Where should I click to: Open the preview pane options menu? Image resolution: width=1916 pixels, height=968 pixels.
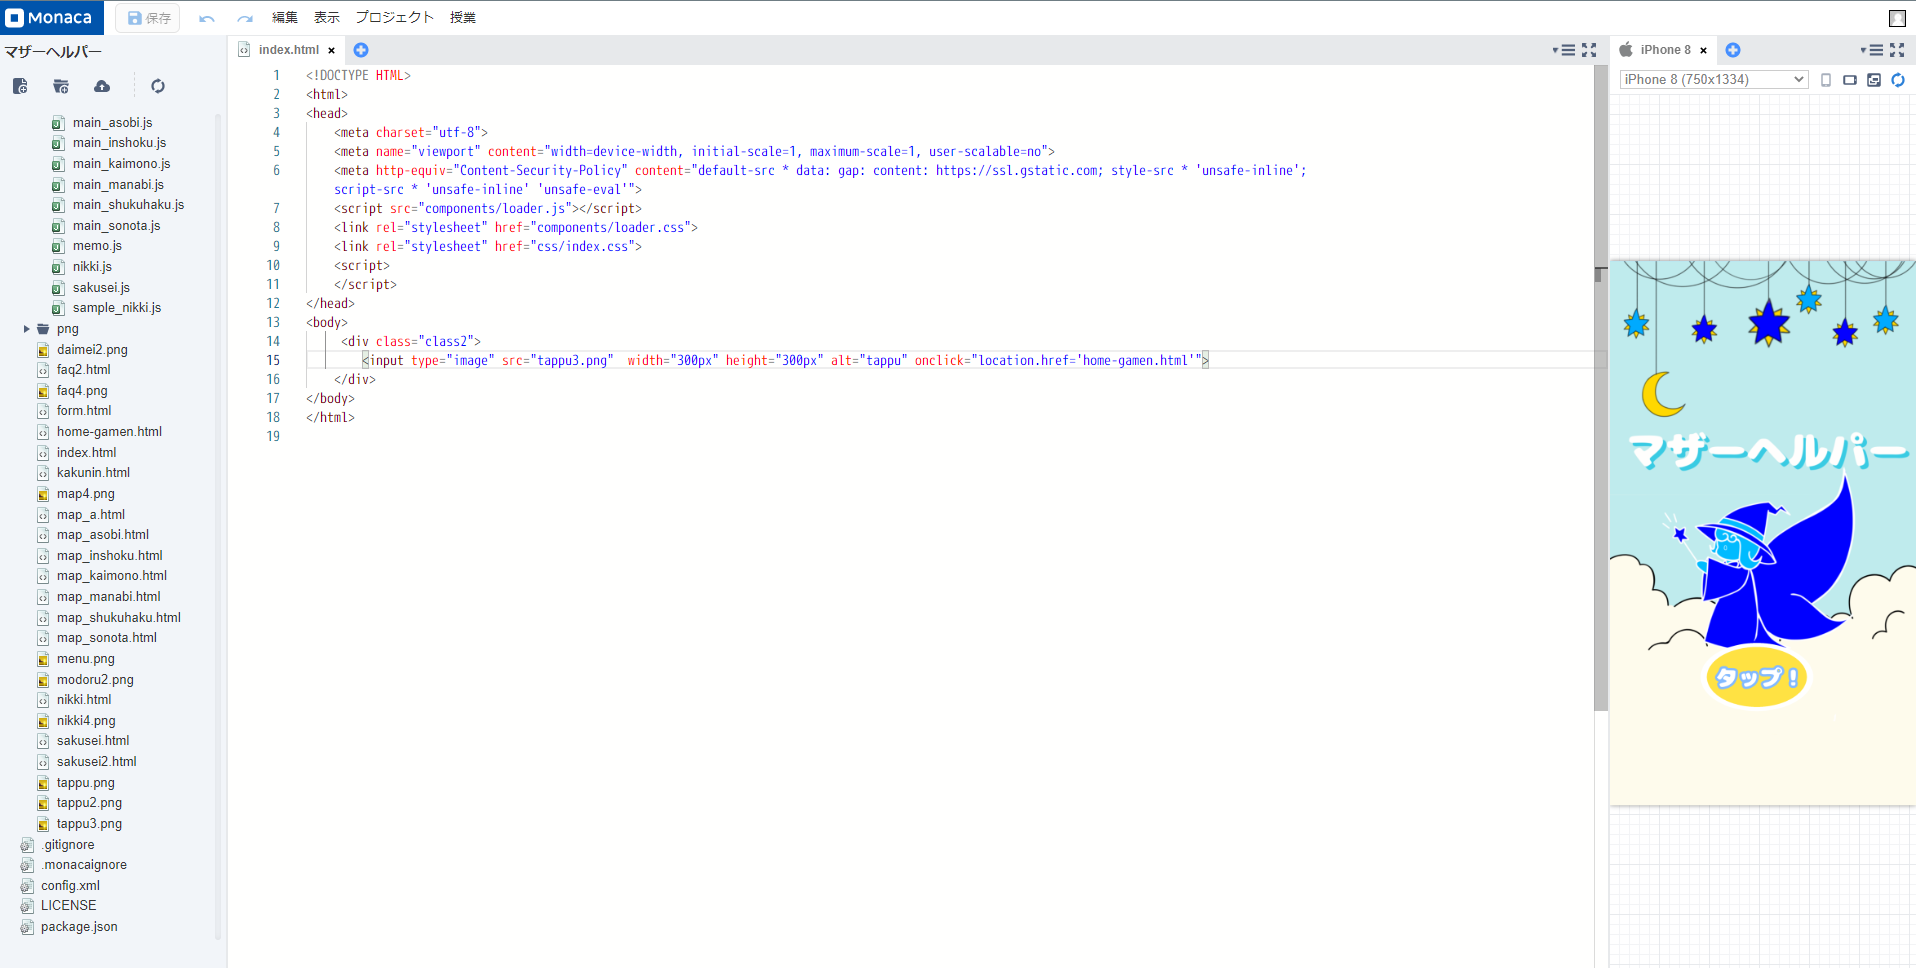tap(1872, 50)
